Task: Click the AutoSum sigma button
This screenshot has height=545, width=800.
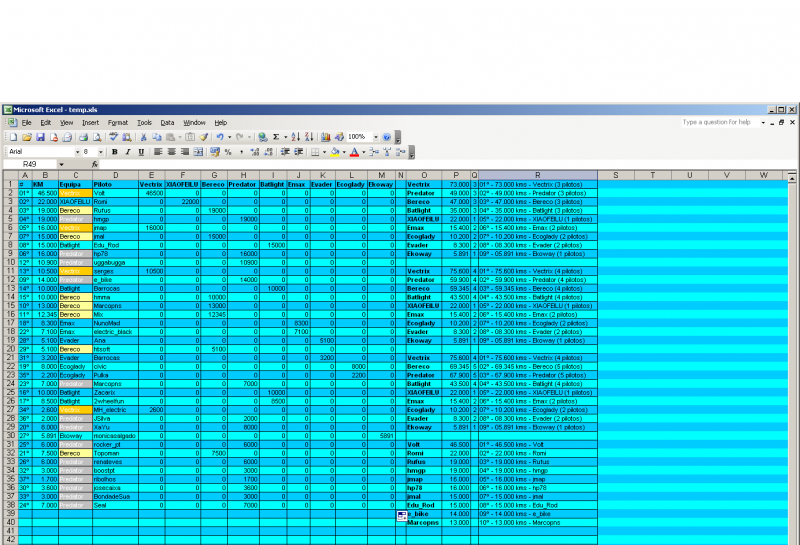Action: click(x=276, y=137)
